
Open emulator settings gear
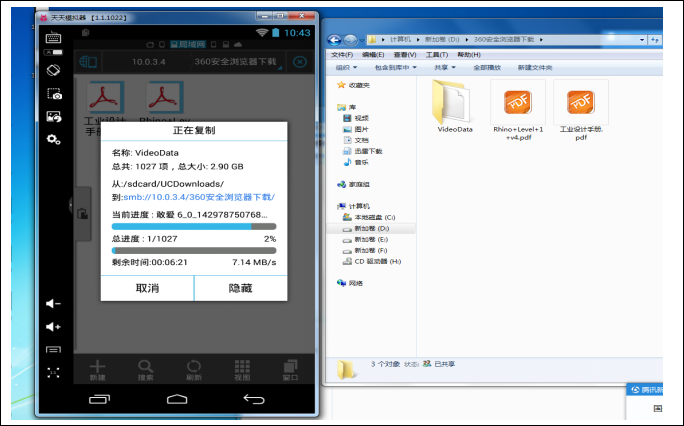pos(54,140)
